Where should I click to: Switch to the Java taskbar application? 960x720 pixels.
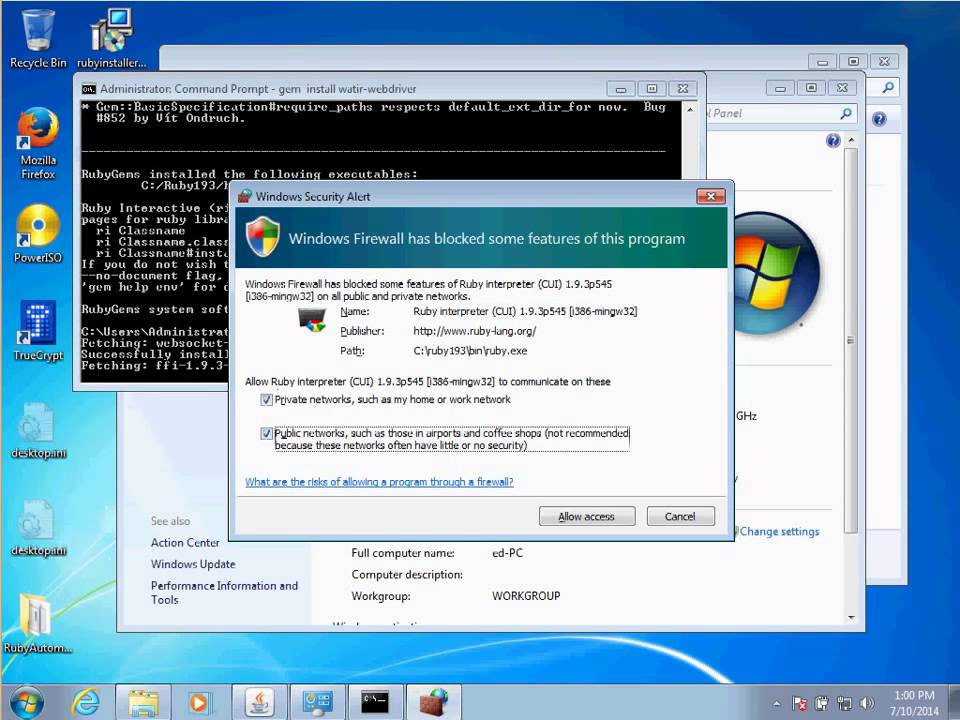click(x=259, y=702)
